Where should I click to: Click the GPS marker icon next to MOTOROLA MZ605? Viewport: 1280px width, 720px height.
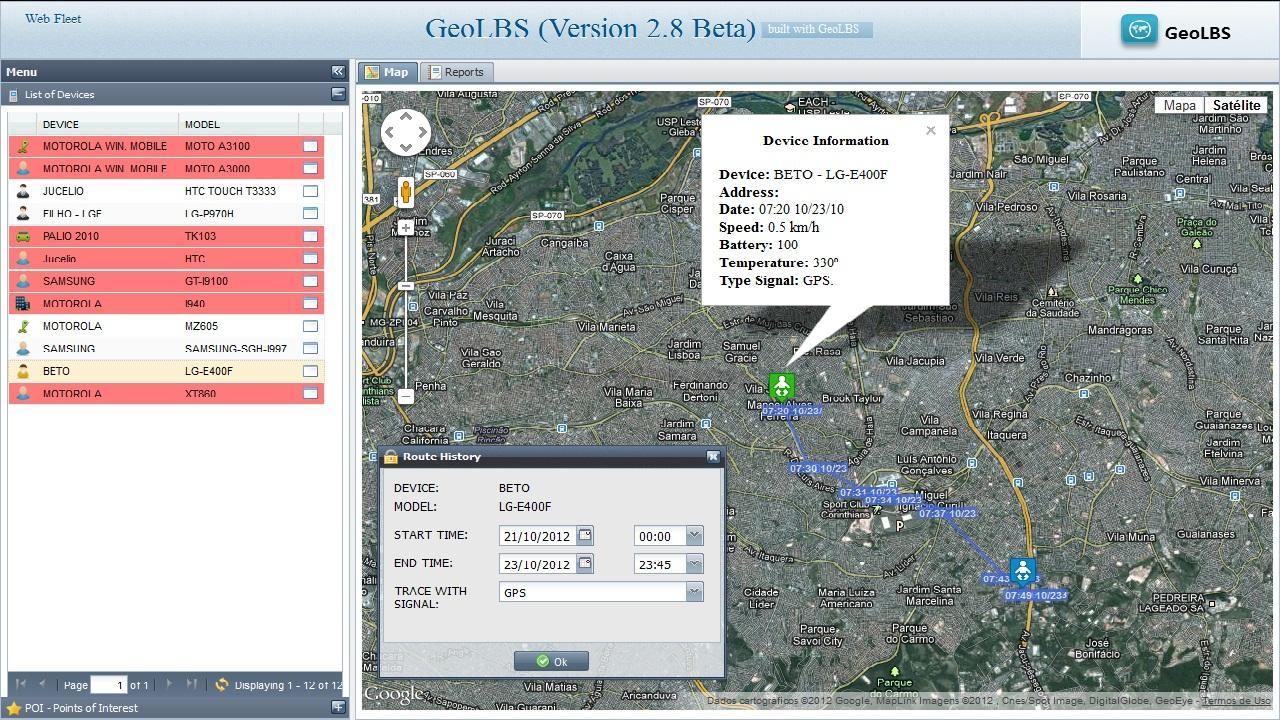[x=22, y=326]
